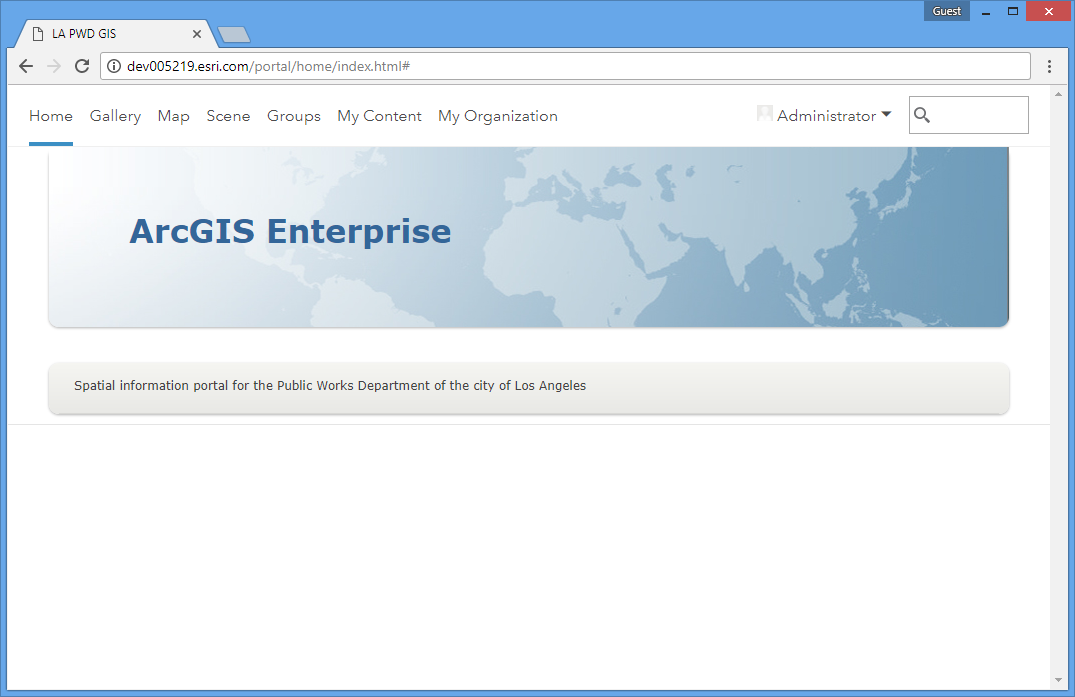1075x697 pixels.
Task: Click the Guest profile button
Action: point(946,11)
